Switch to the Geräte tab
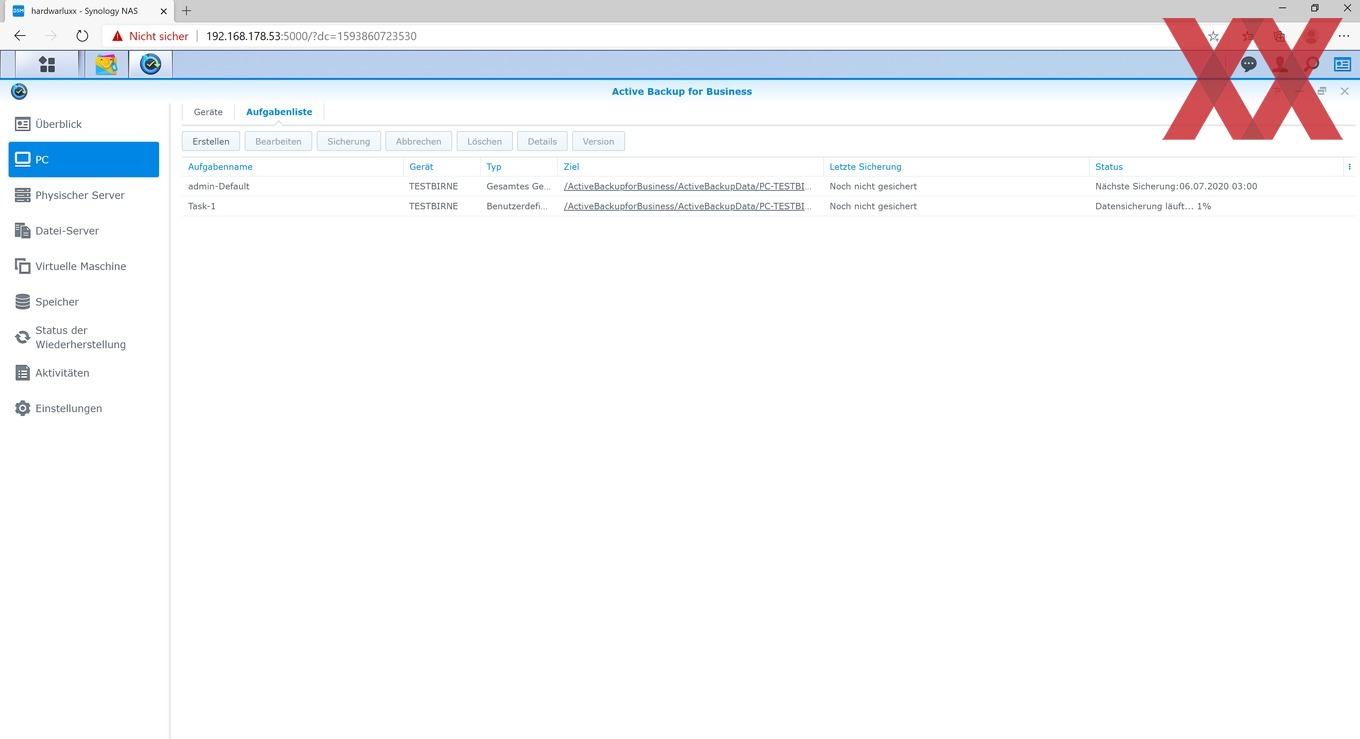The width and height of the screenshot is (1360, 739). pyautogui.click(x=208, y=112)
